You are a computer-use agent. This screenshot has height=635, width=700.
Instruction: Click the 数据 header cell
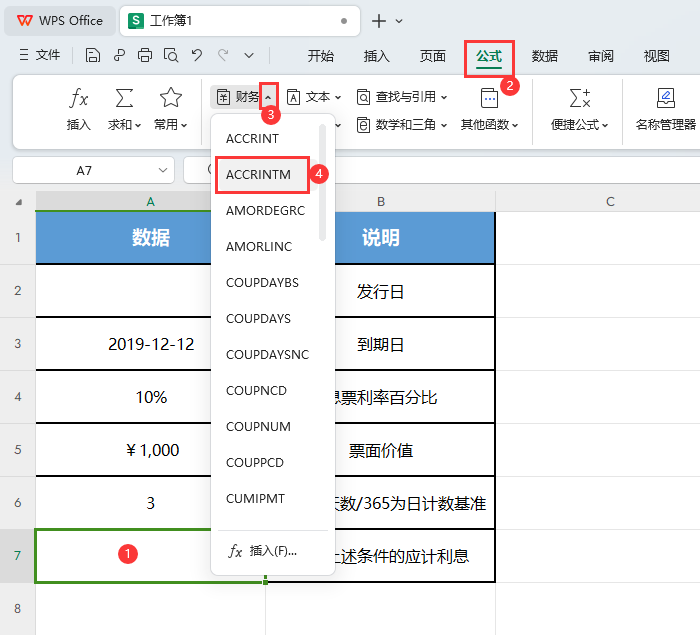pos(150,238)
